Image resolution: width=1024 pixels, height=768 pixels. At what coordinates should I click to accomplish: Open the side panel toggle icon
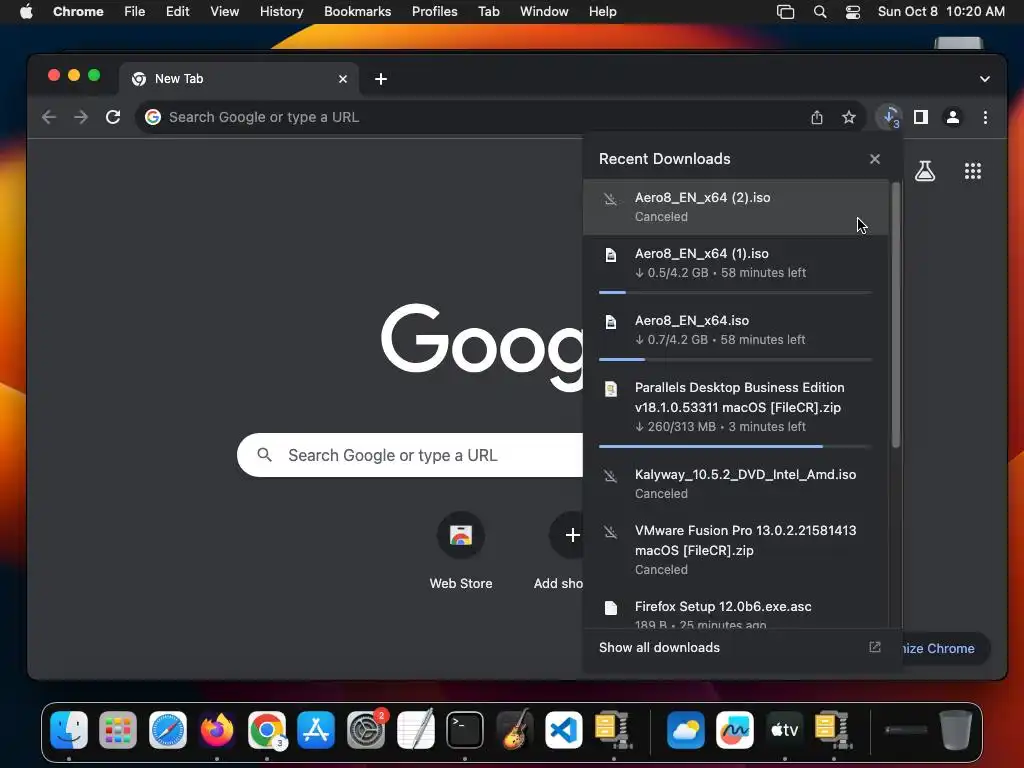point(921,118)
